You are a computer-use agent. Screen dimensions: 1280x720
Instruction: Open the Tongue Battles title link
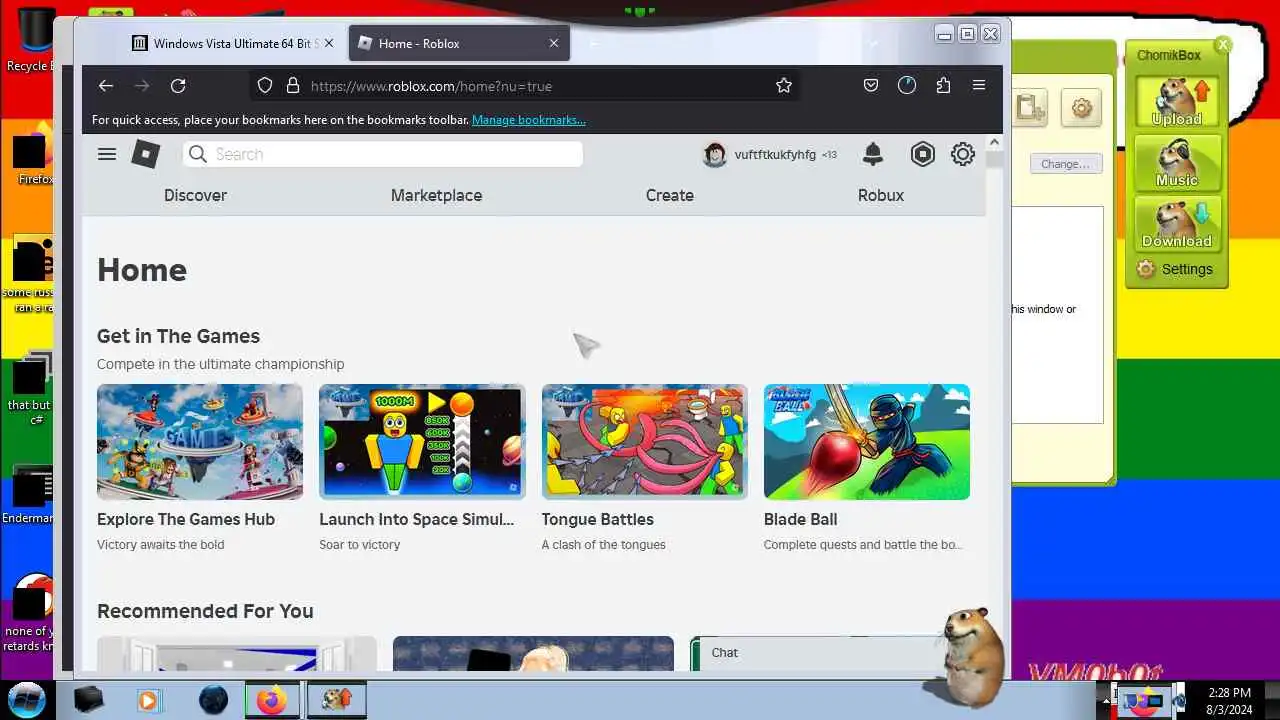[597, 519]
